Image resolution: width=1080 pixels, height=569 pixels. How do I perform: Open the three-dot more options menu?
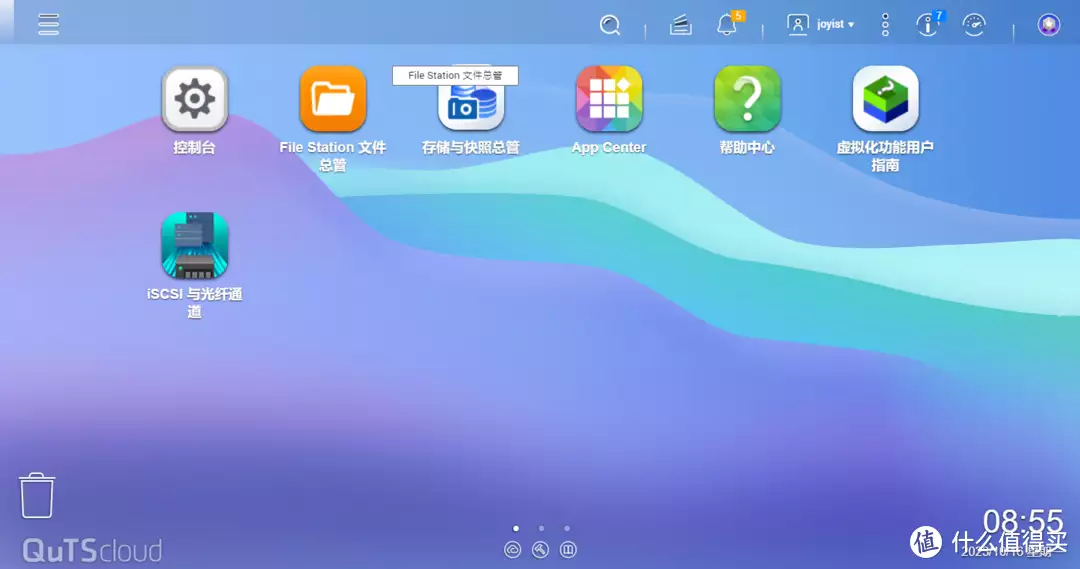pos(885,25)
